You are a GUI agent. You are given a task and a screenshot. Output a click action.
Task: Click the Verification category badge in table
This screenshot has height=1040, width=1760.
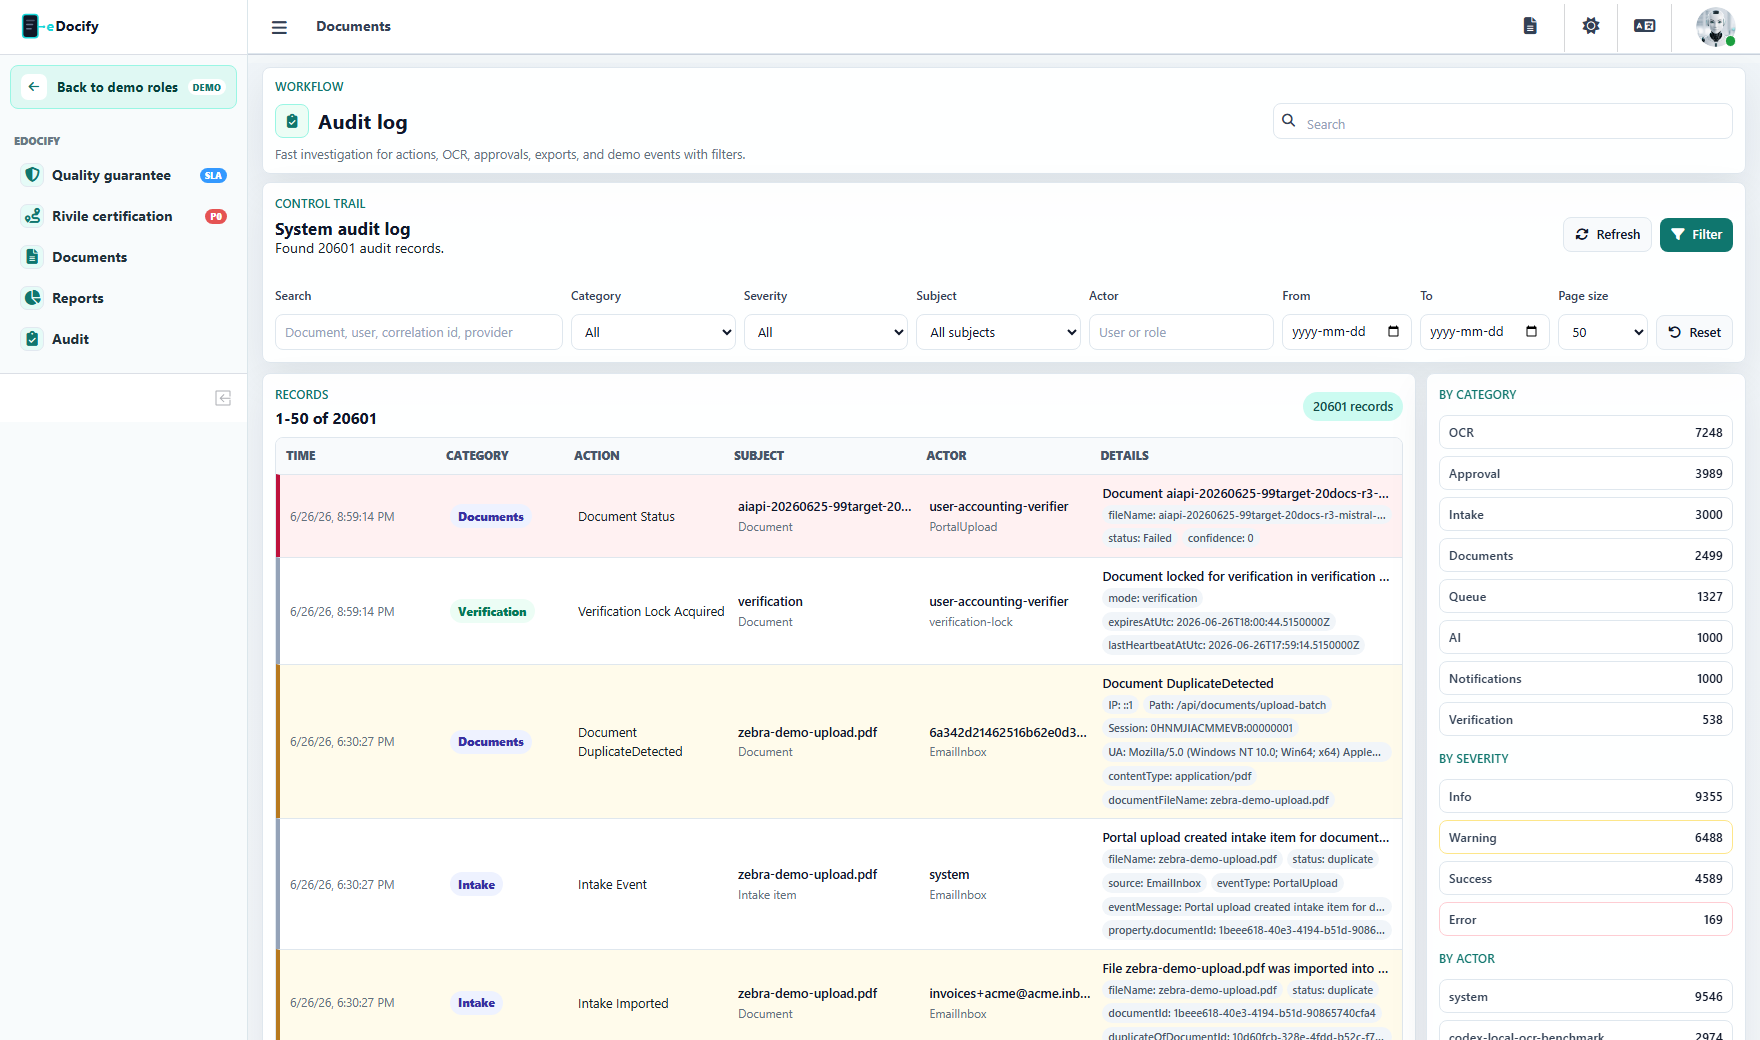click(492, 612)
